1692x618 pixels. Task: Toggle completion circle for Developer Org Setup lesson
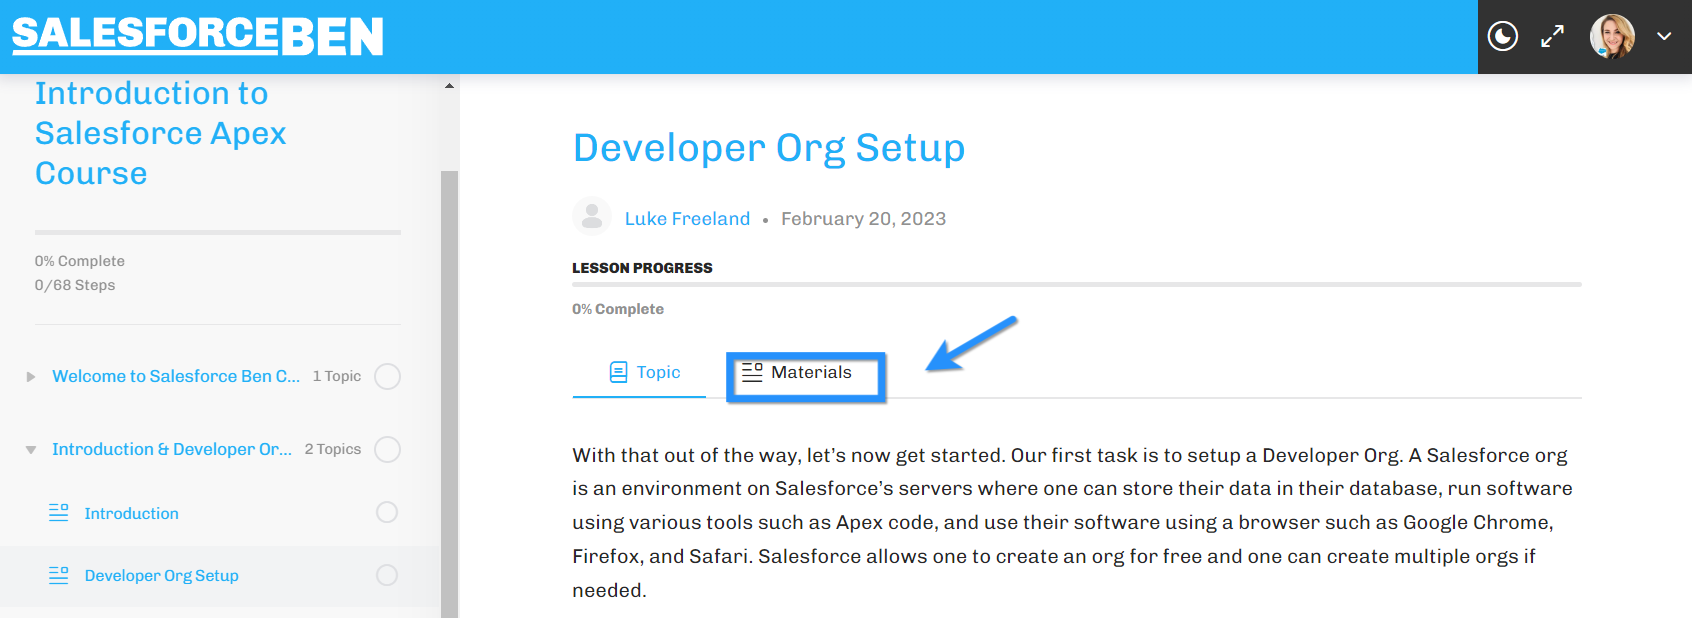tap(387, 575)
